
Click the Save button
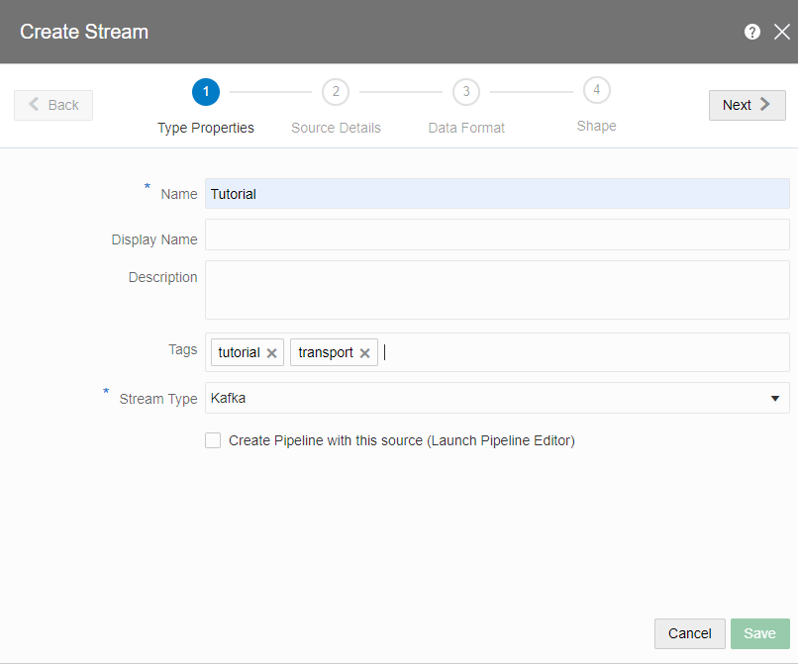[759, 633]
